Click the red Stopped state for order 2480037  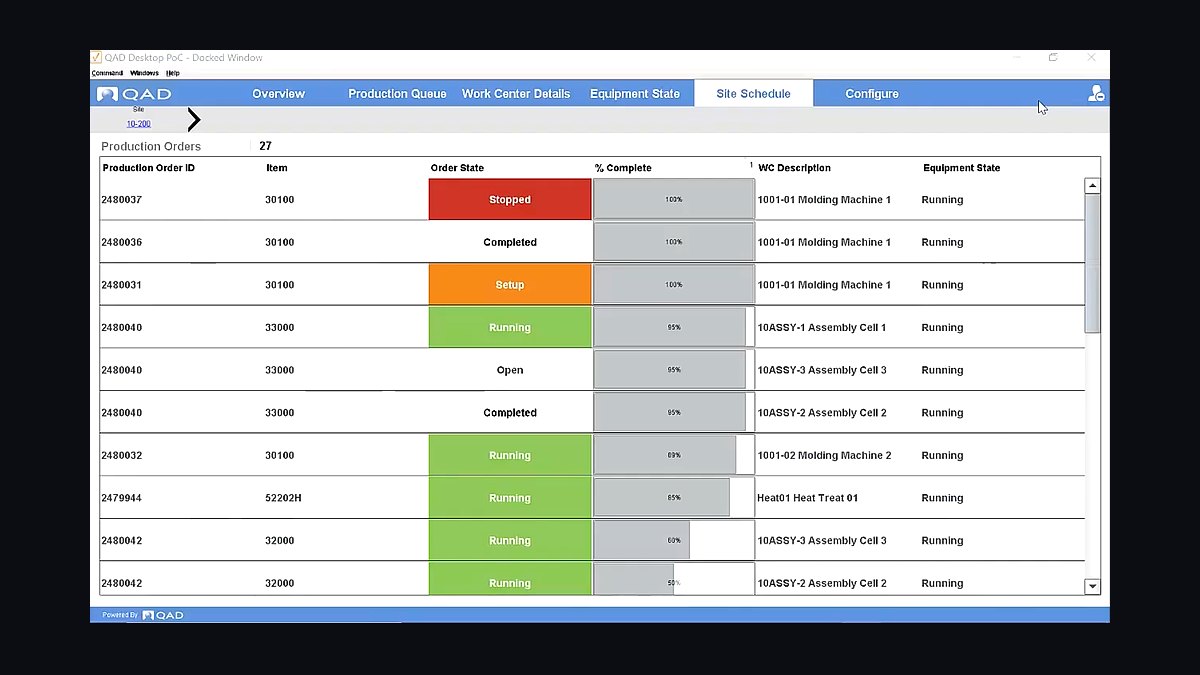pos(510,200)
